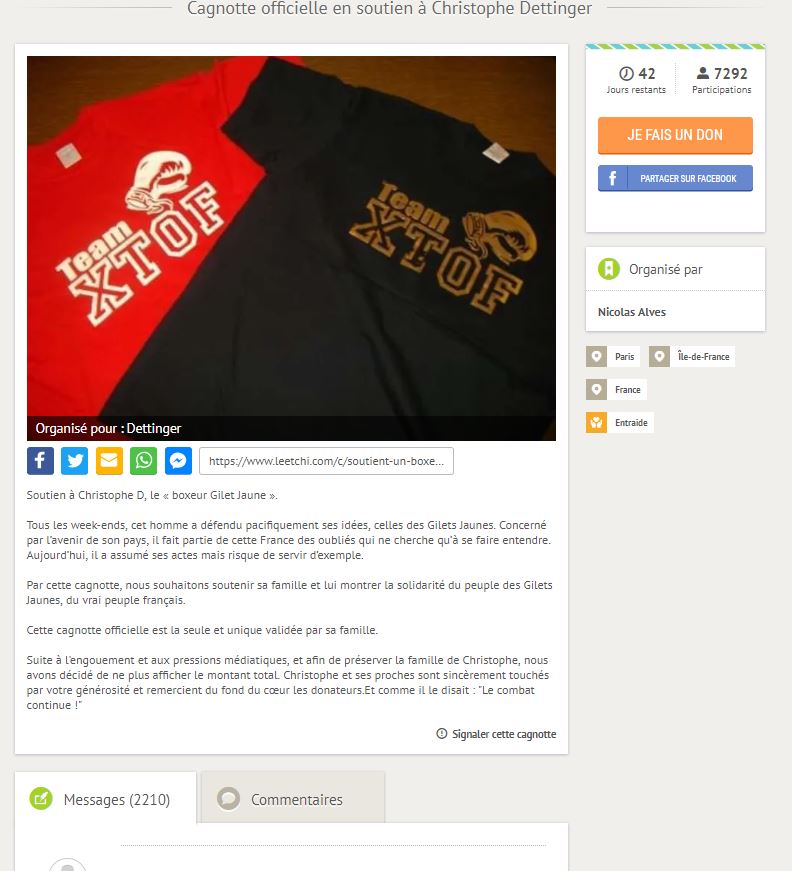Select the leetchi.com share URL field
Image resolution: width=792 pixels, height=871 pixels.
[327, 461]
